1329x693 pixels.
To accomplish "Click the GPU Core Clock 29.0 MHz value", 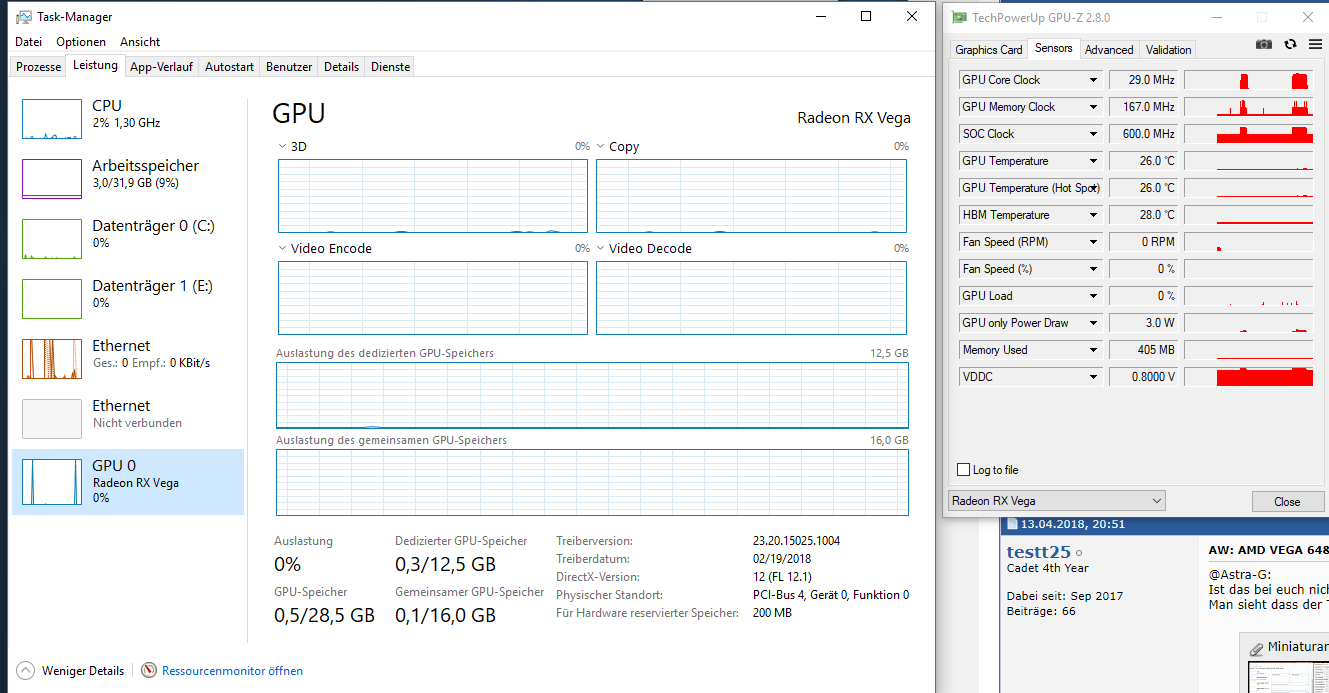I will tap(1143, 80).
